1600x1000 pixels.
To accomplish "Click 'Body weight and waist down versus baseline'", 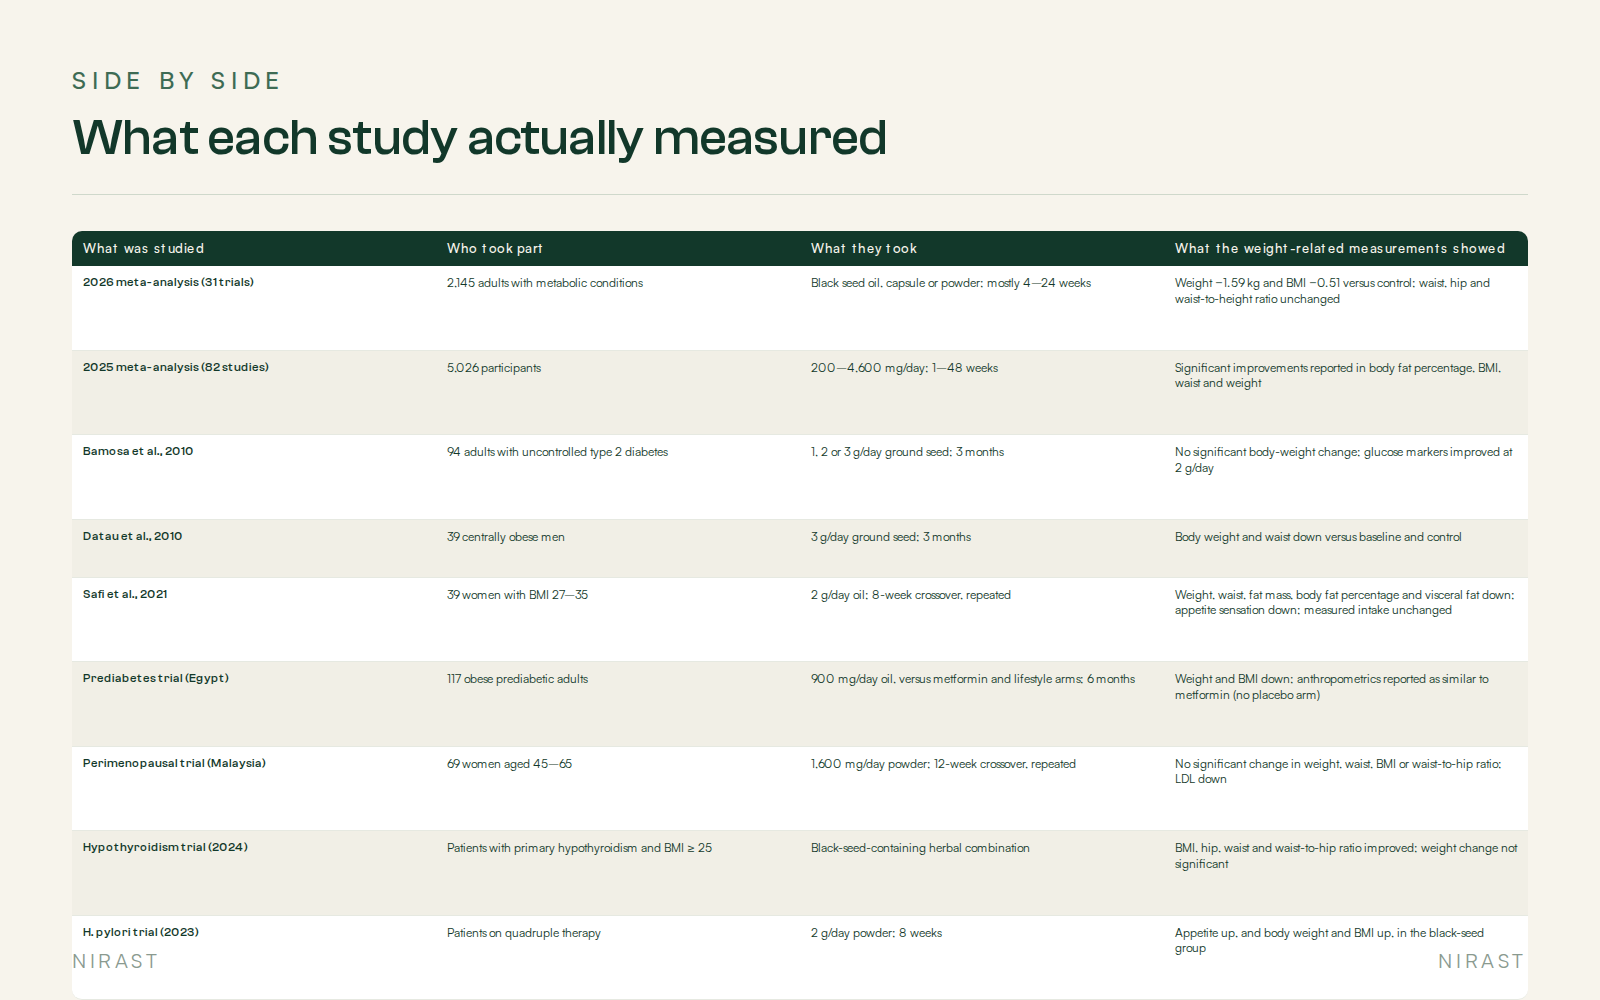I will point(1318,537).
